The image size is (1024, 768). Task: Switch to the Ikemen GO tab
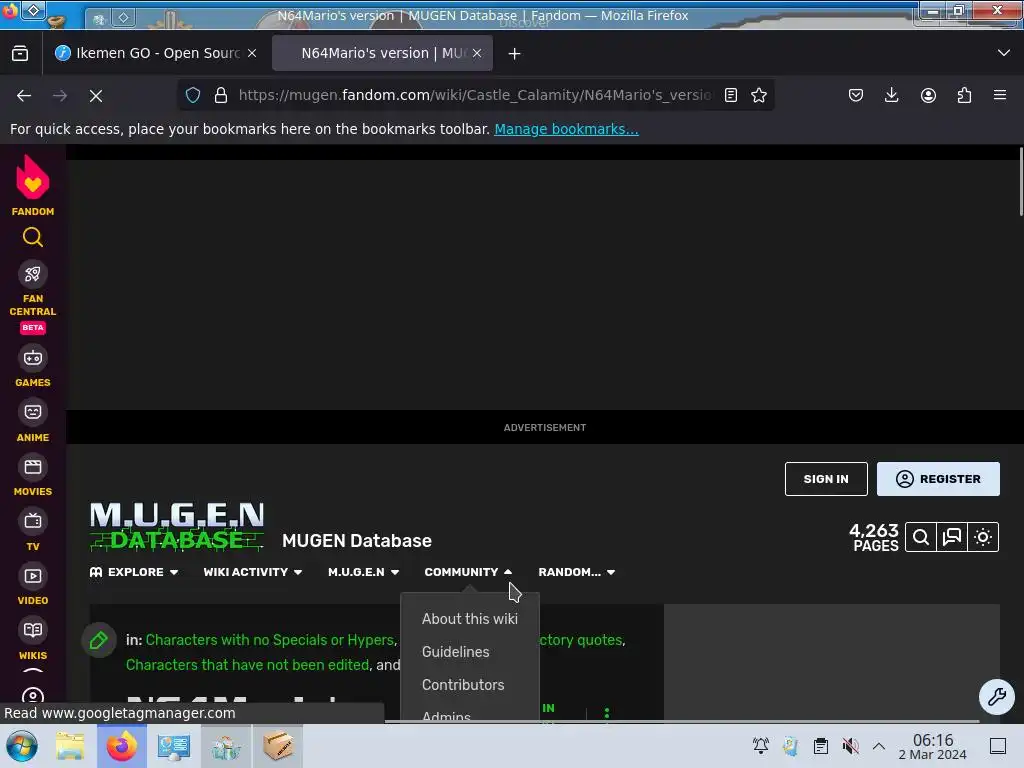[147, 54]
